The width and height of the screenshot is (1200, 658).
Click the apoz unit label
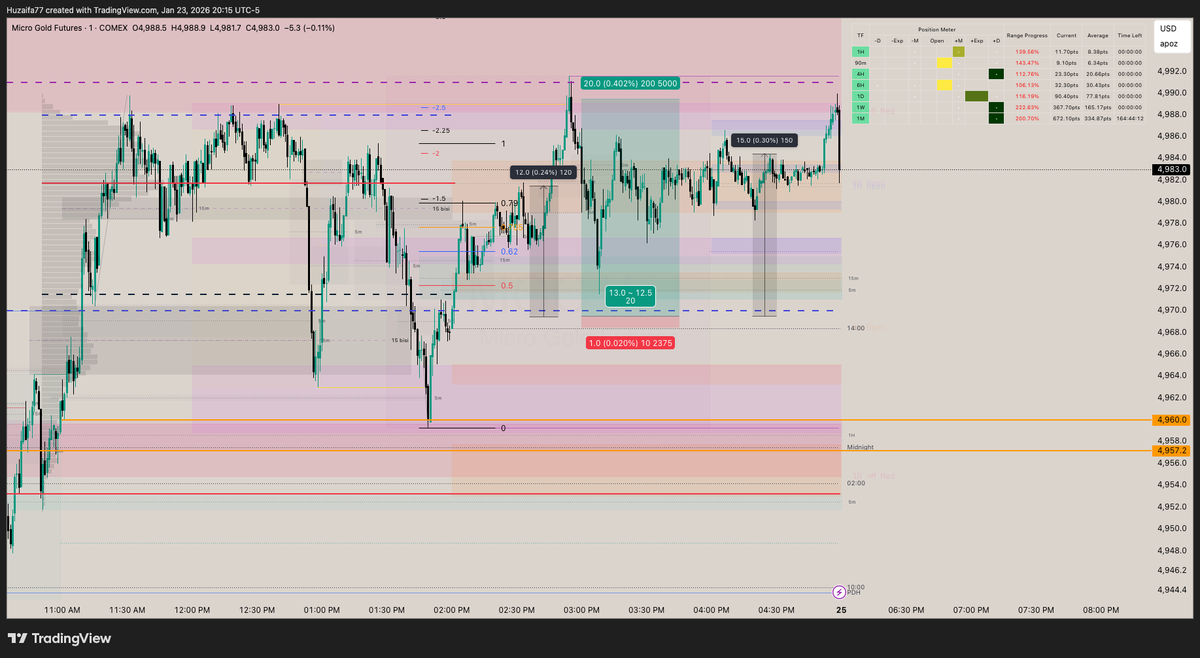pos(1169,44)
